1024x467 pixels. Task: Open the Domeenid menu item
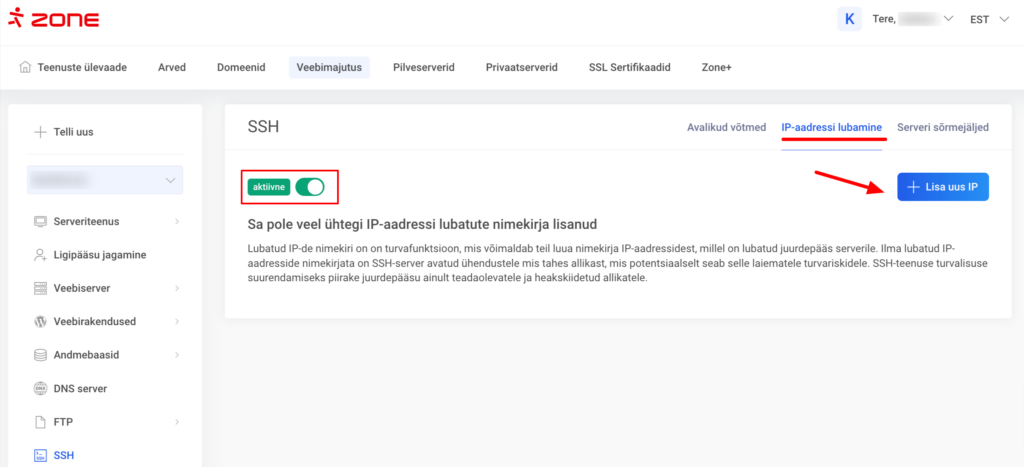coord(241,67)
